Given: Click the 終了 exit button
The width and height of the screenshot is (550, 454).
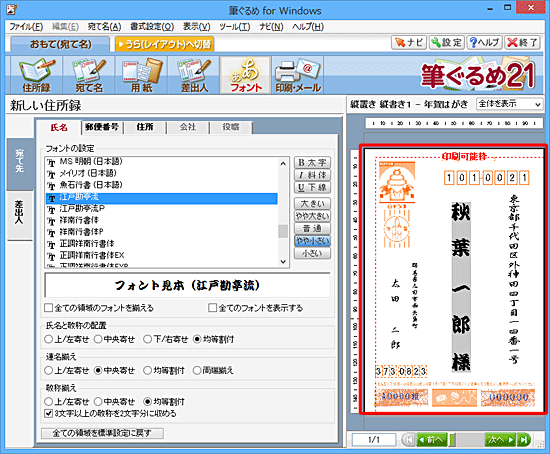Looking at the screenshot, I should [x=522, y=42].
